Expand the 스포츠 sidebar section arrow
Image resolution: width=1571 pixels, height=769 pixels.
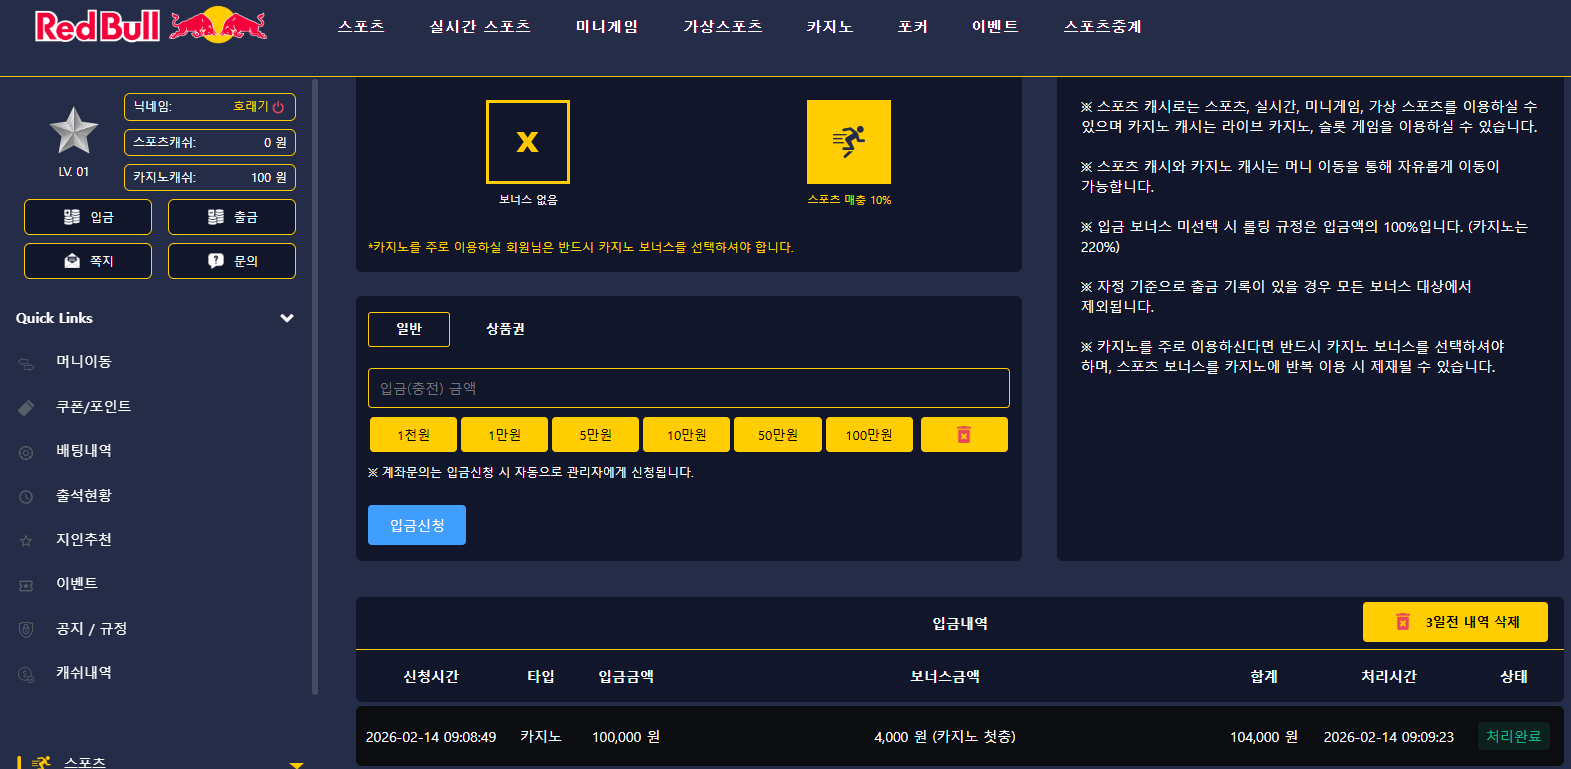pyautogui.click(x=296, y=764)
